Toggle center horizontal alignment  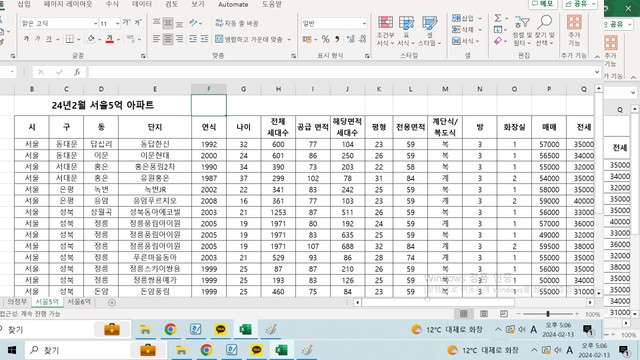point(168,39)
